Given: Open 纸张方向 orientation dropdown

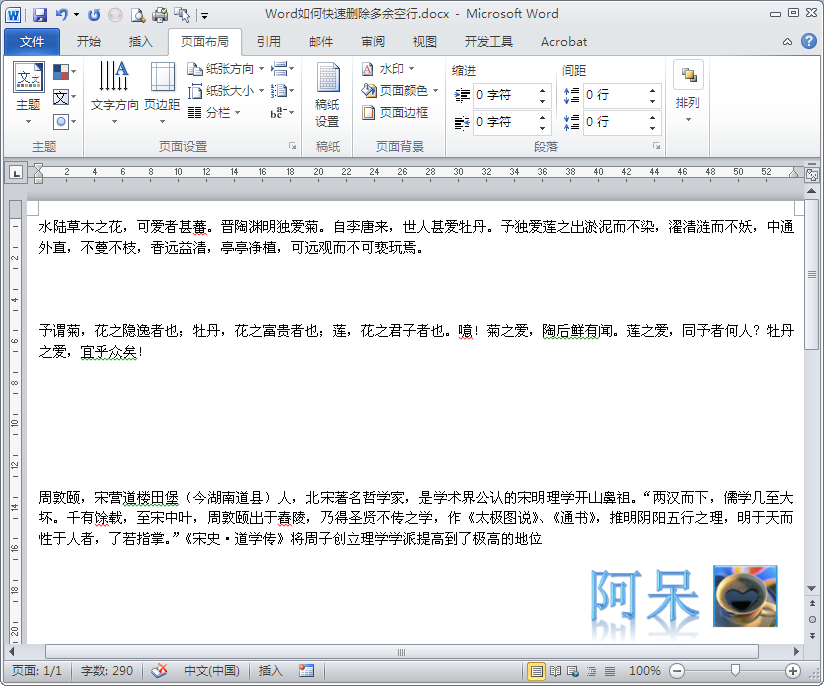Looking at the screenshot, I should pos(225,69).
